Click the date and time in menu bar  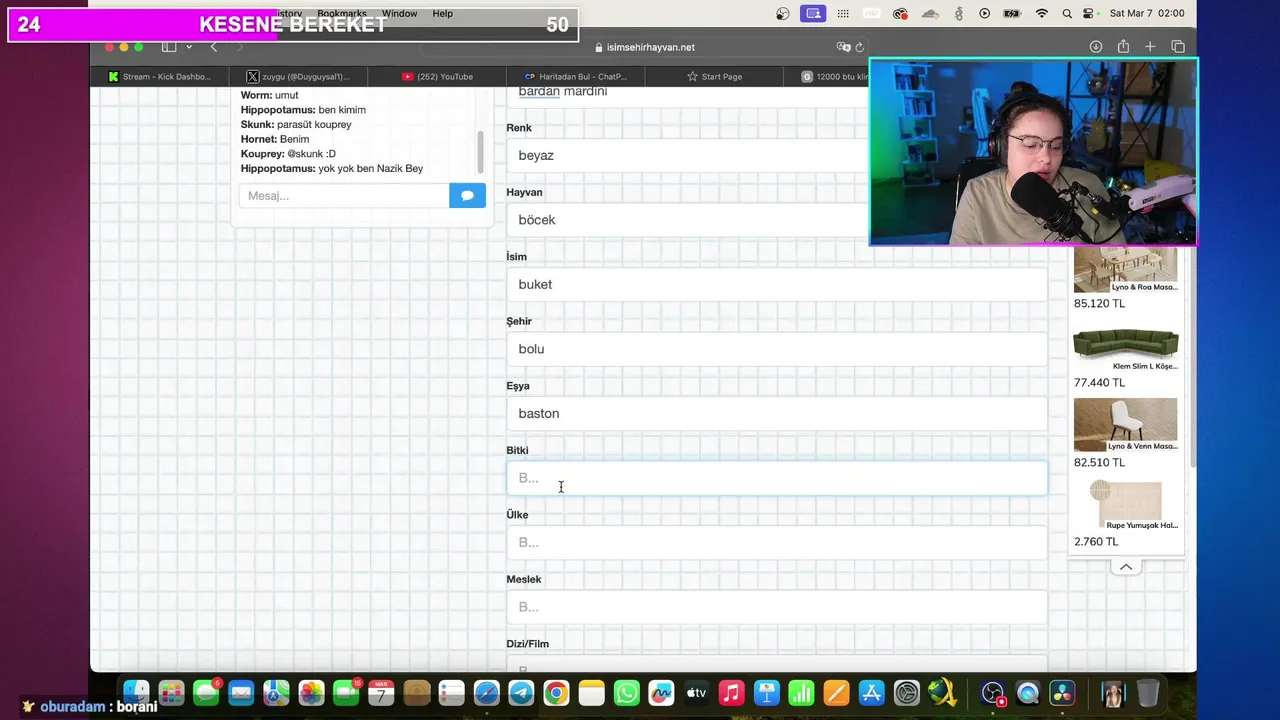coord(1146,14)
